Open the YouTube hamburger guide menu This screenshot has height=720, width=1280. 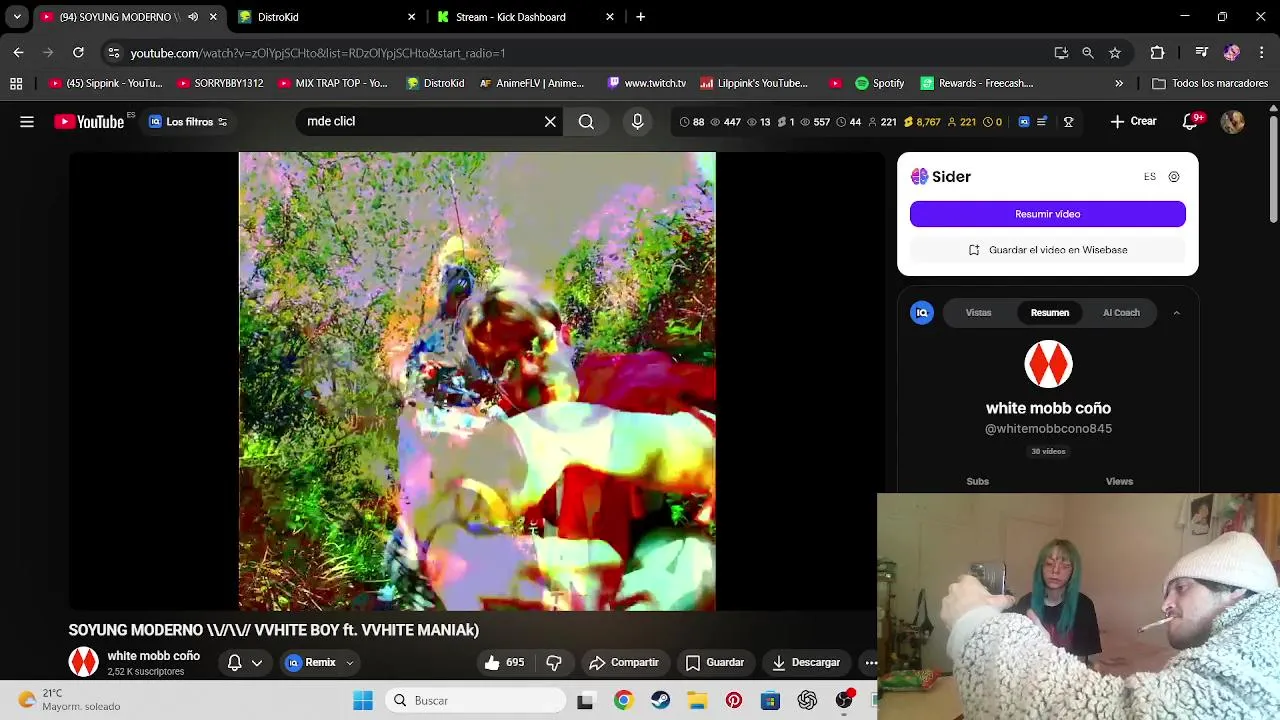click(x=27, y=122)
